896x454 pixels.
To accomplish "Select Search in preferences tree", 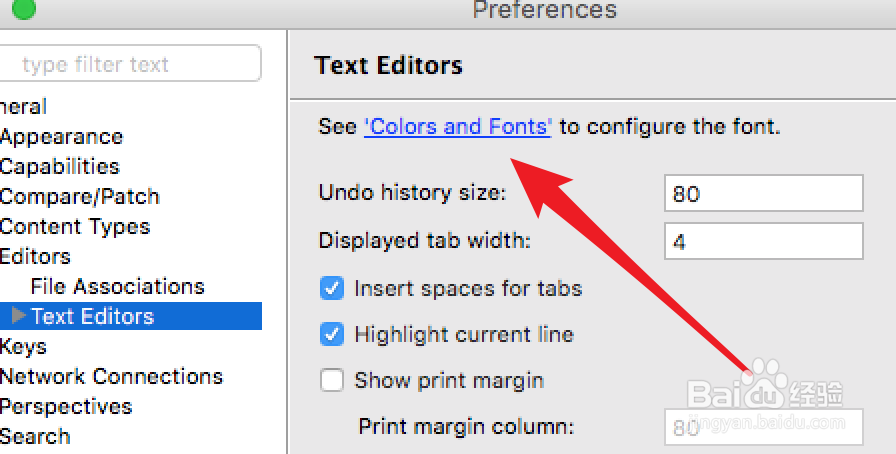I will 35,436.
